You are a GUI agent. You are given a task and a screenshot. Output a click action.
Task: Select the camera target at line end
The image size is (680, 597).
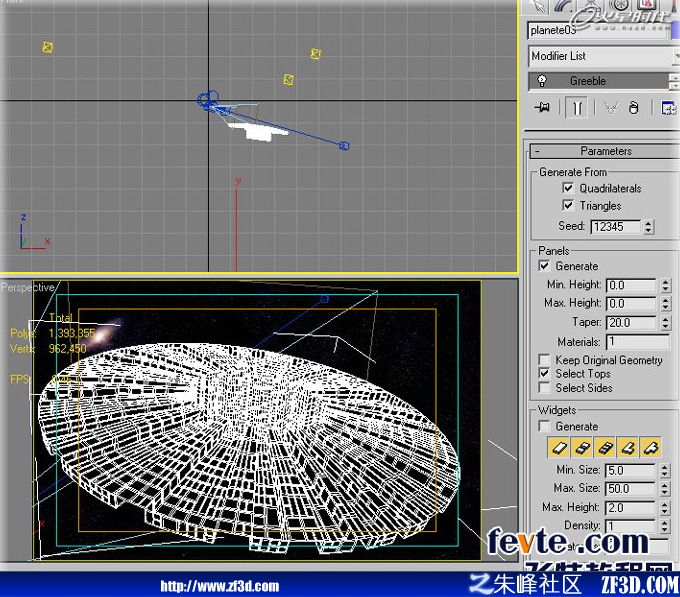(344, 146)
